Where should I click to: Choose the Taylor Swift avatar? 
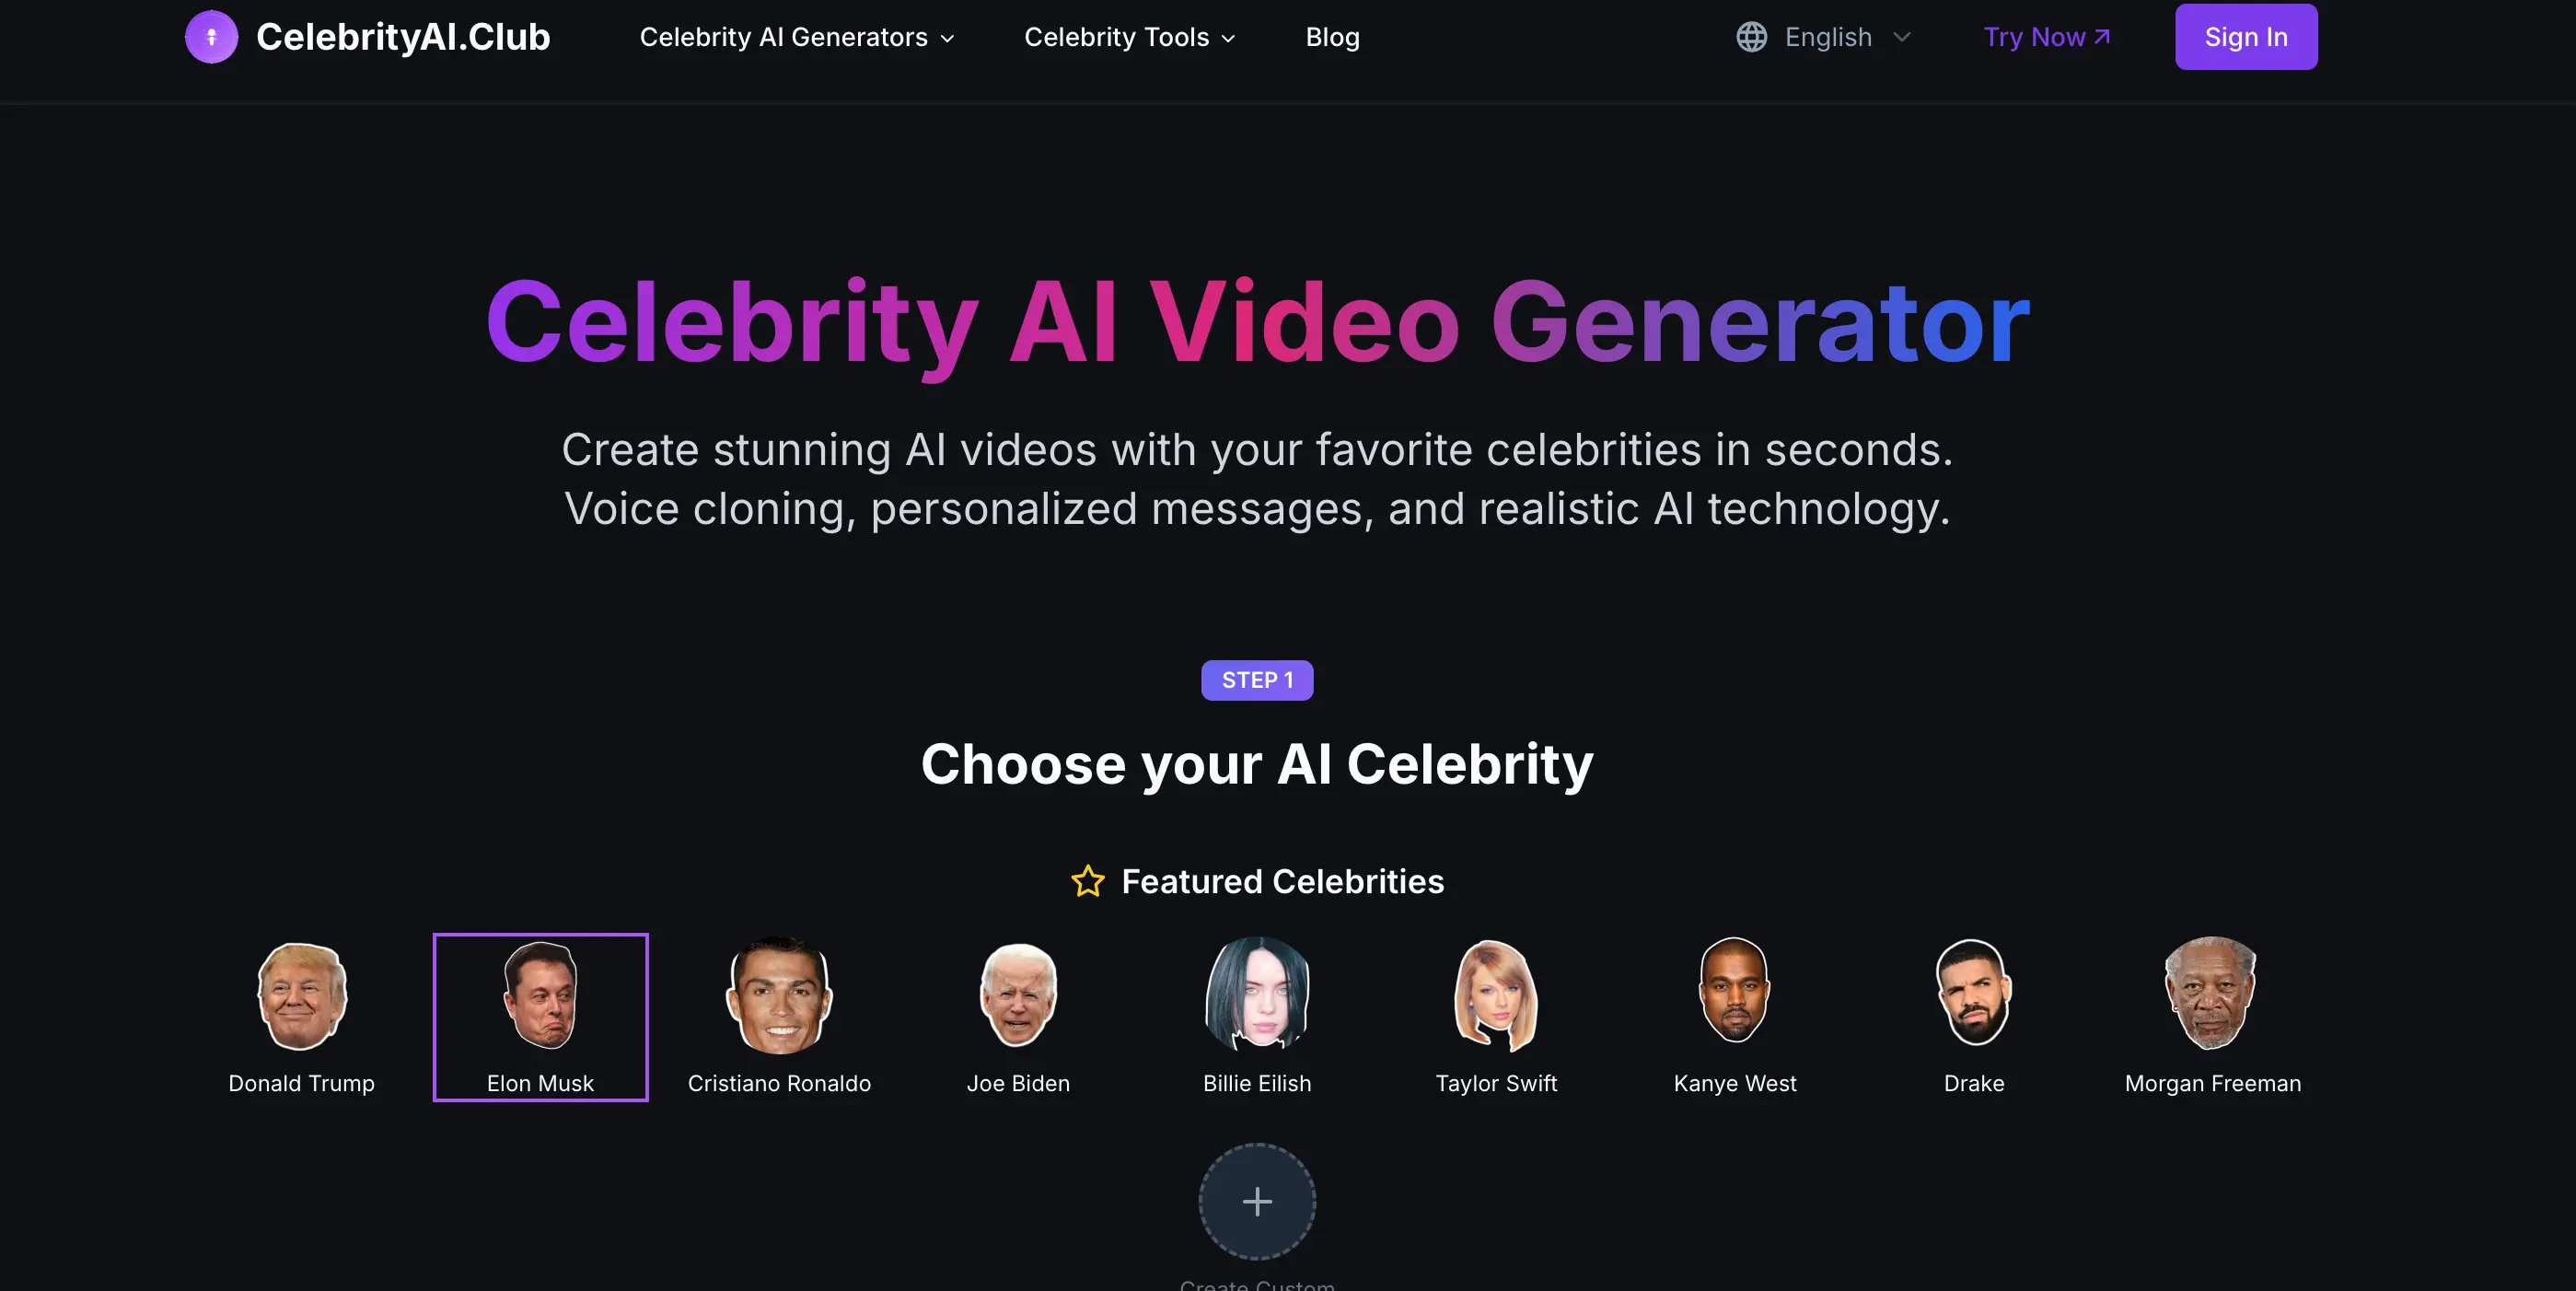[x=1496, y=995]
